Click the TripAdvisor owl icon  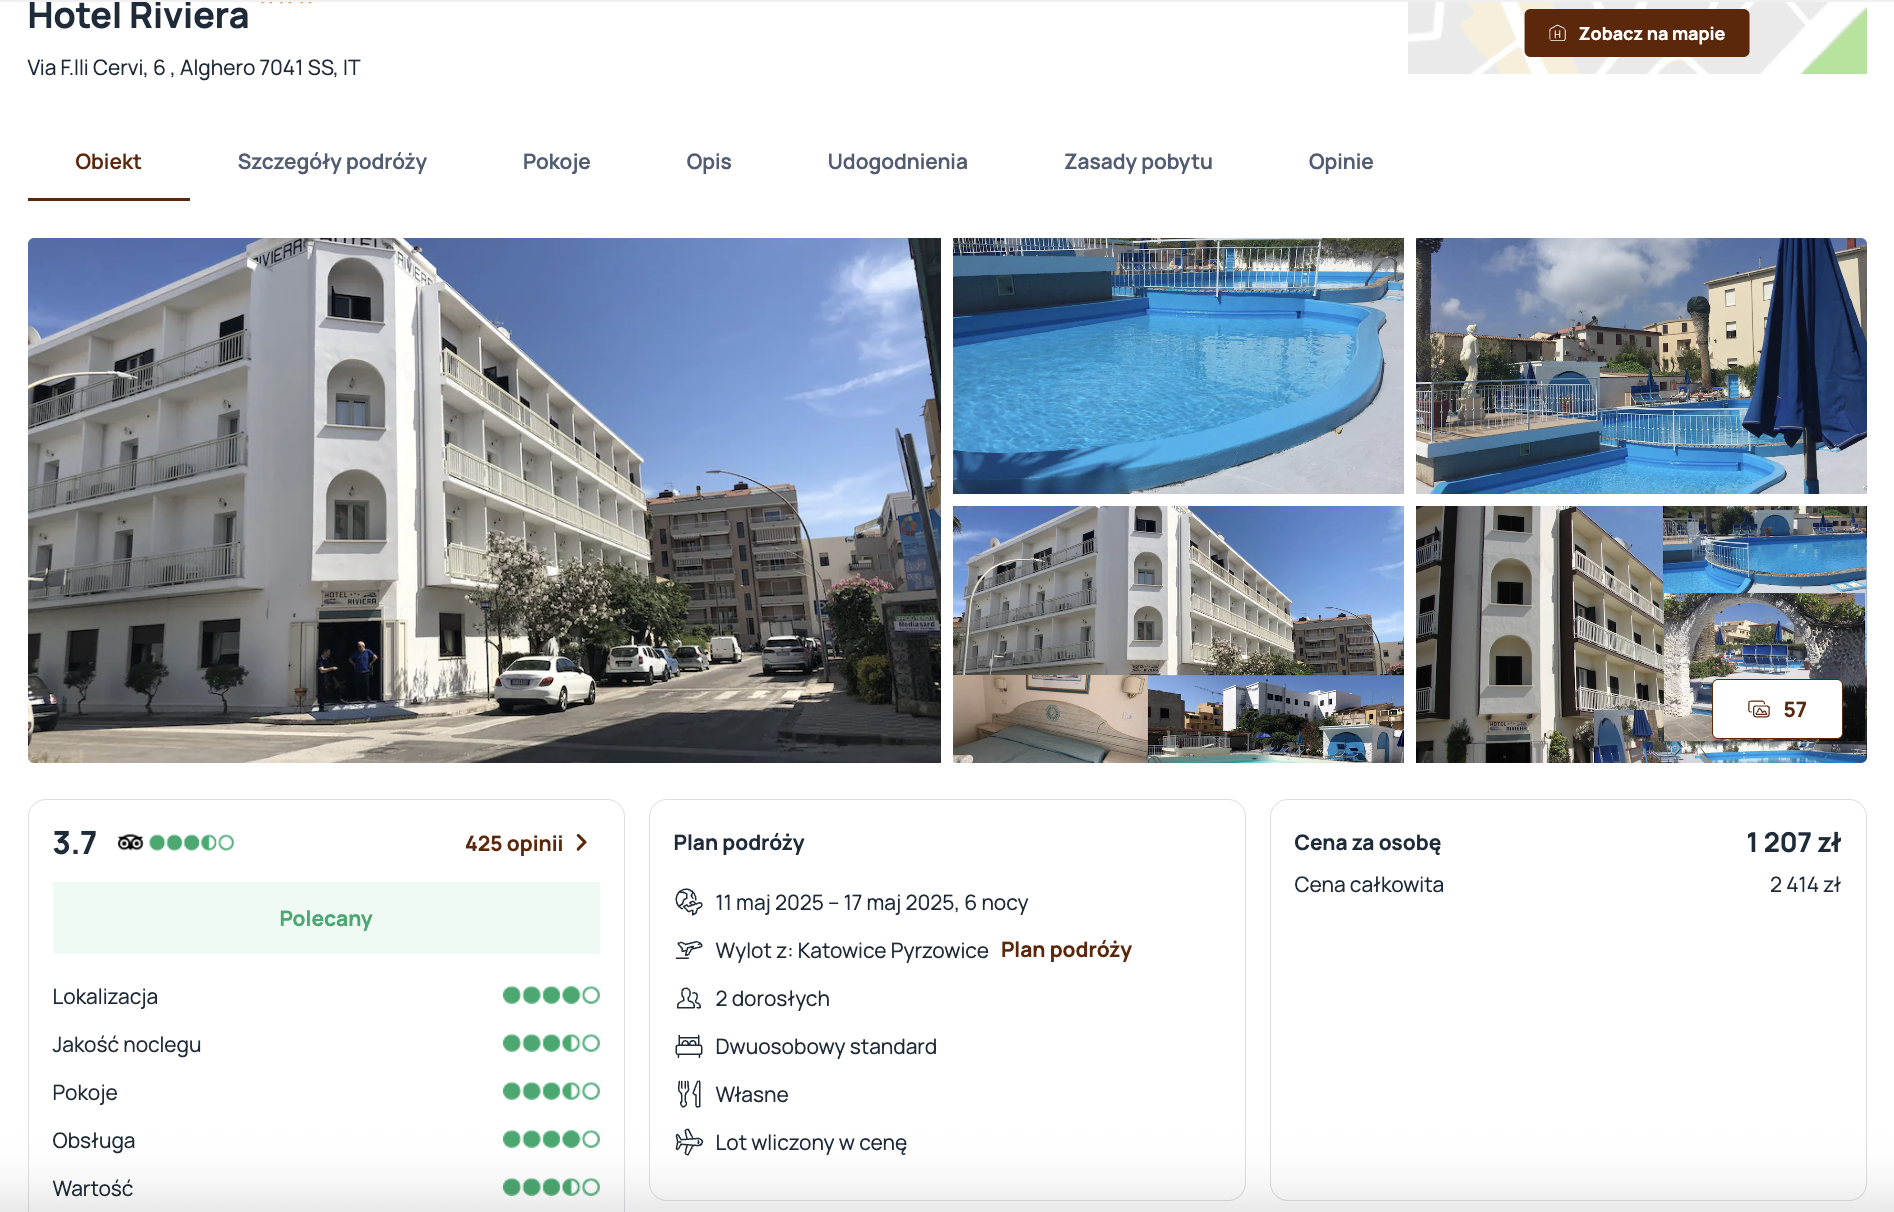coord(130,843)
